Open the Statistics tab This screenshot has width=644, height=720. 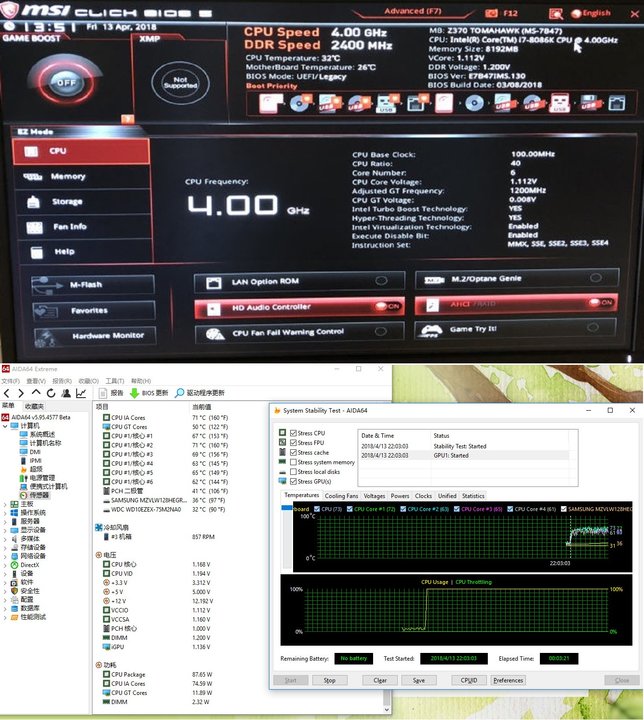coord(473,496)
